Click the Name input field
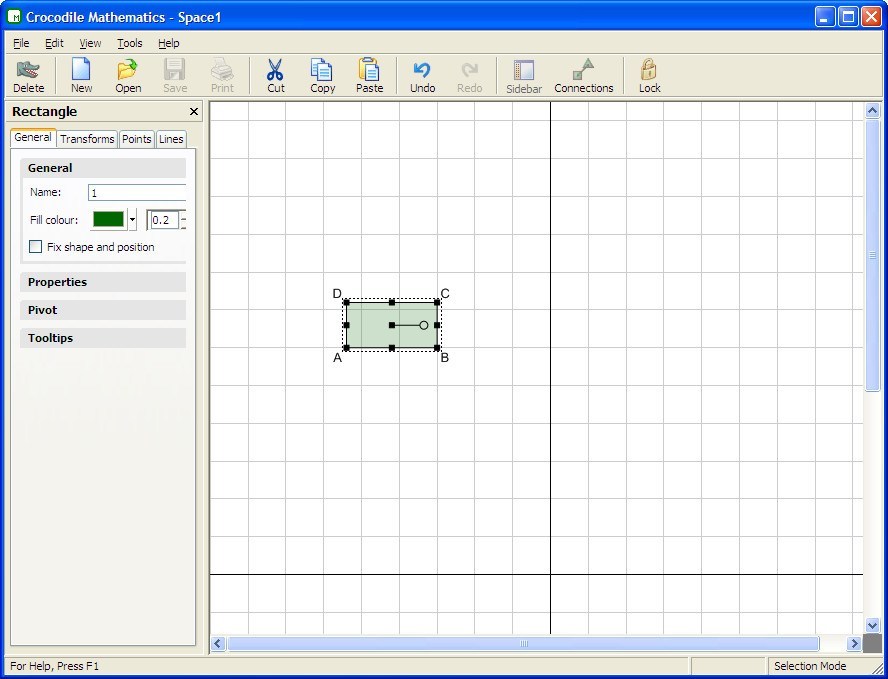This screenshot has width=888, height=679. pos(137,193)
